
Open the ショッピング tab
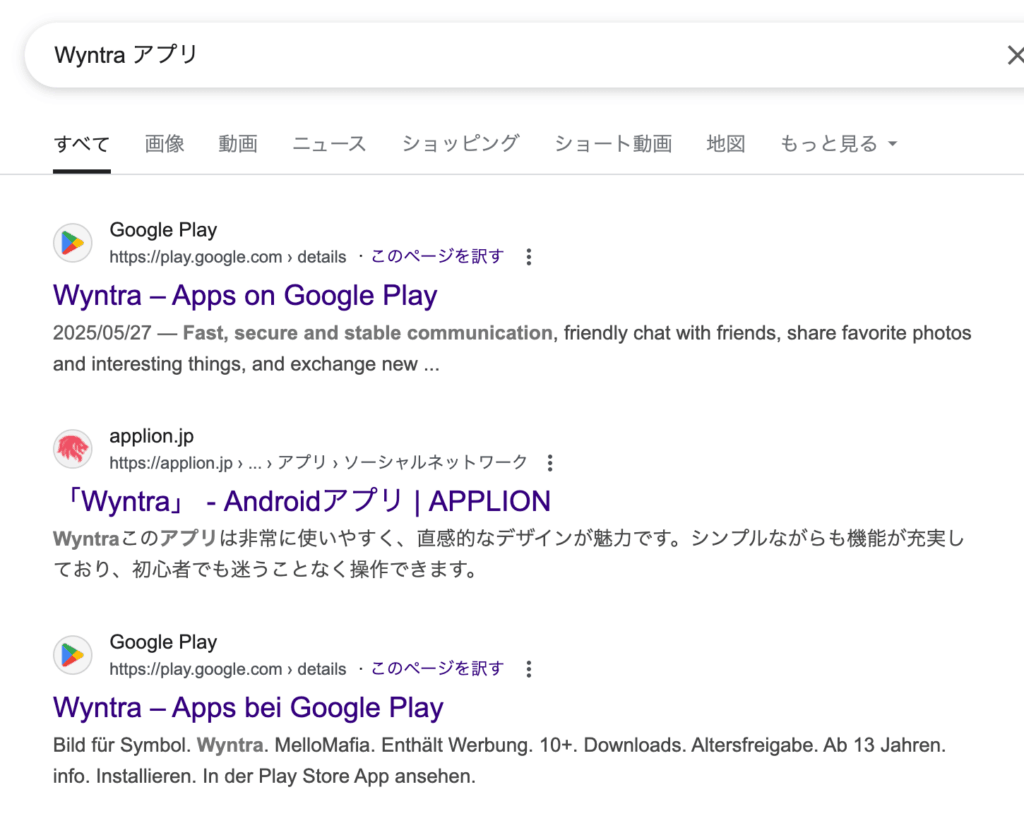460,144
